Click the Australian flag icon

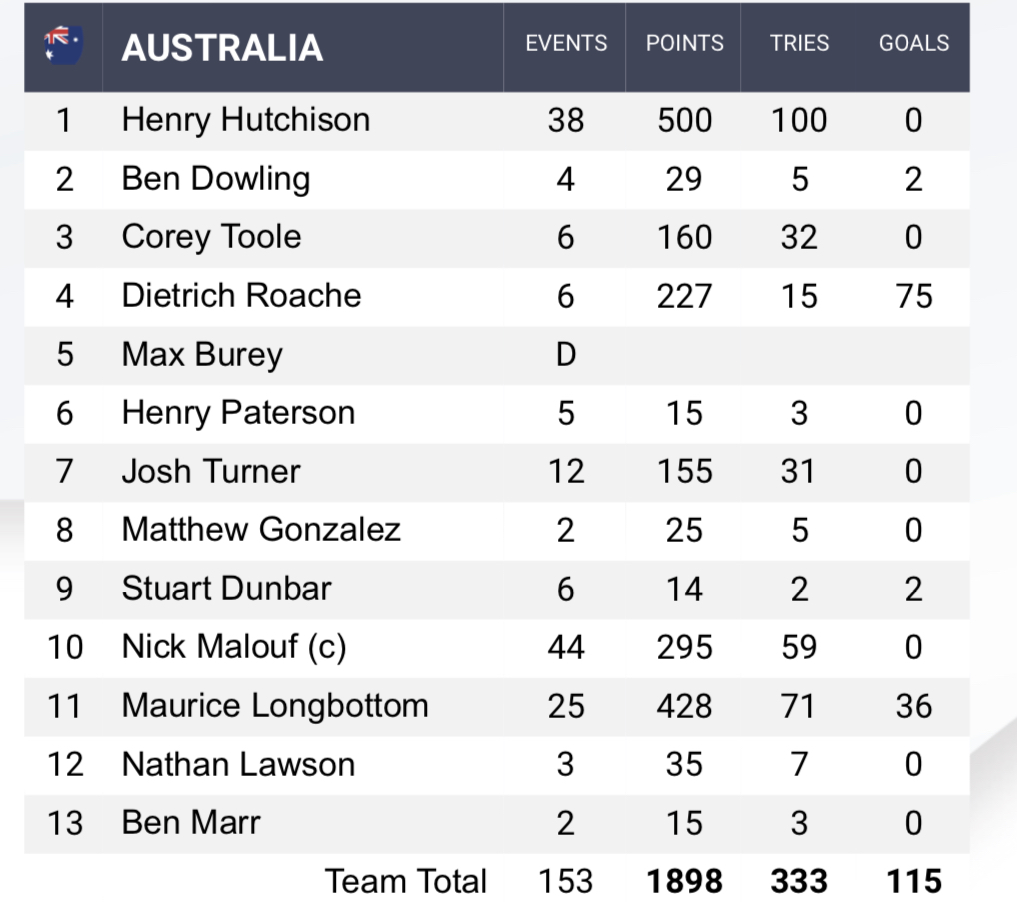(63, 46)
